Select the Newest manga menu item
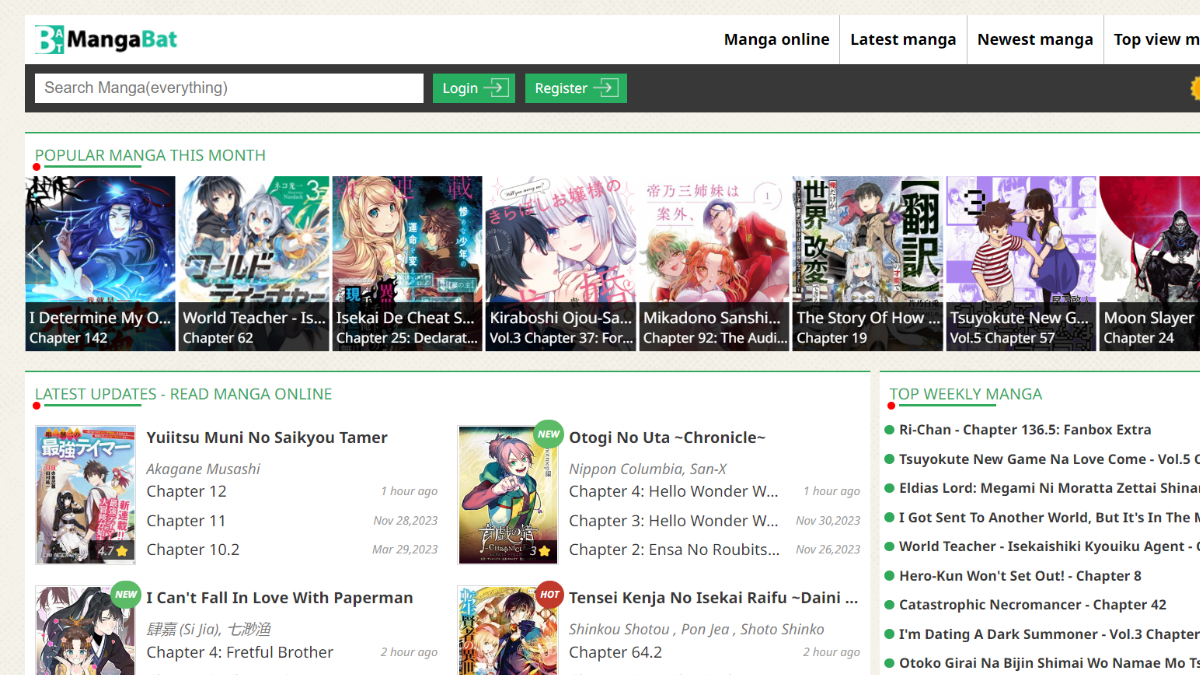1200x675 pixels. [x=1035, y=40]
